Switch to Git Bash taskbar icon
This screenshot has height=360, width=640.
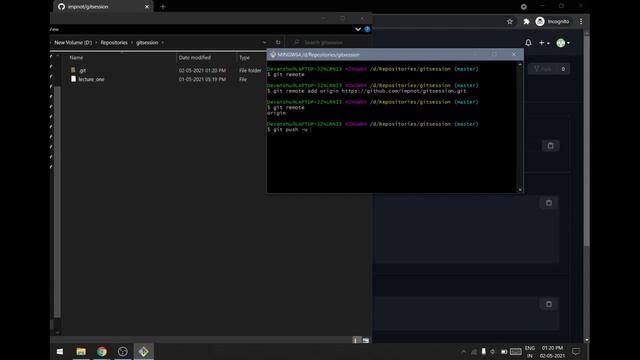tap(143, 351)
